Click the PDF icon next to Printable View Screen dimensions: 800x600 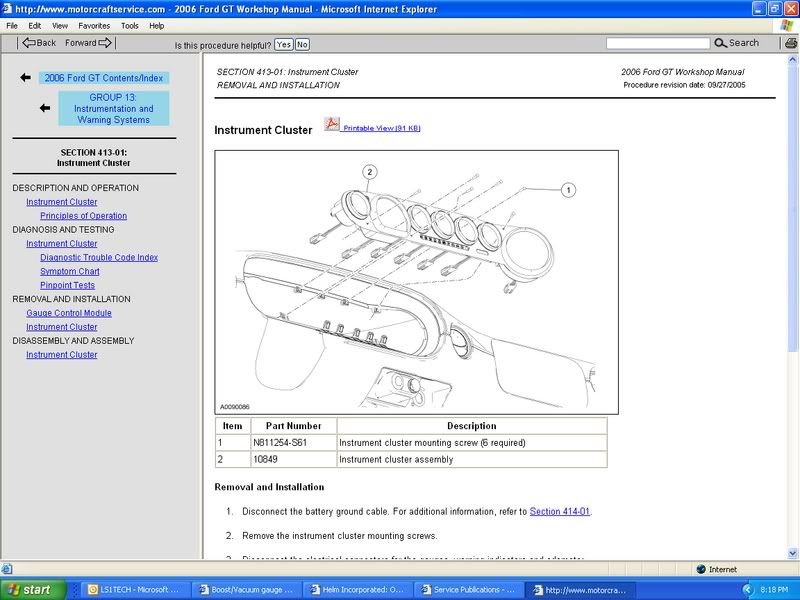pyautogui.click(x=332, y=123)
